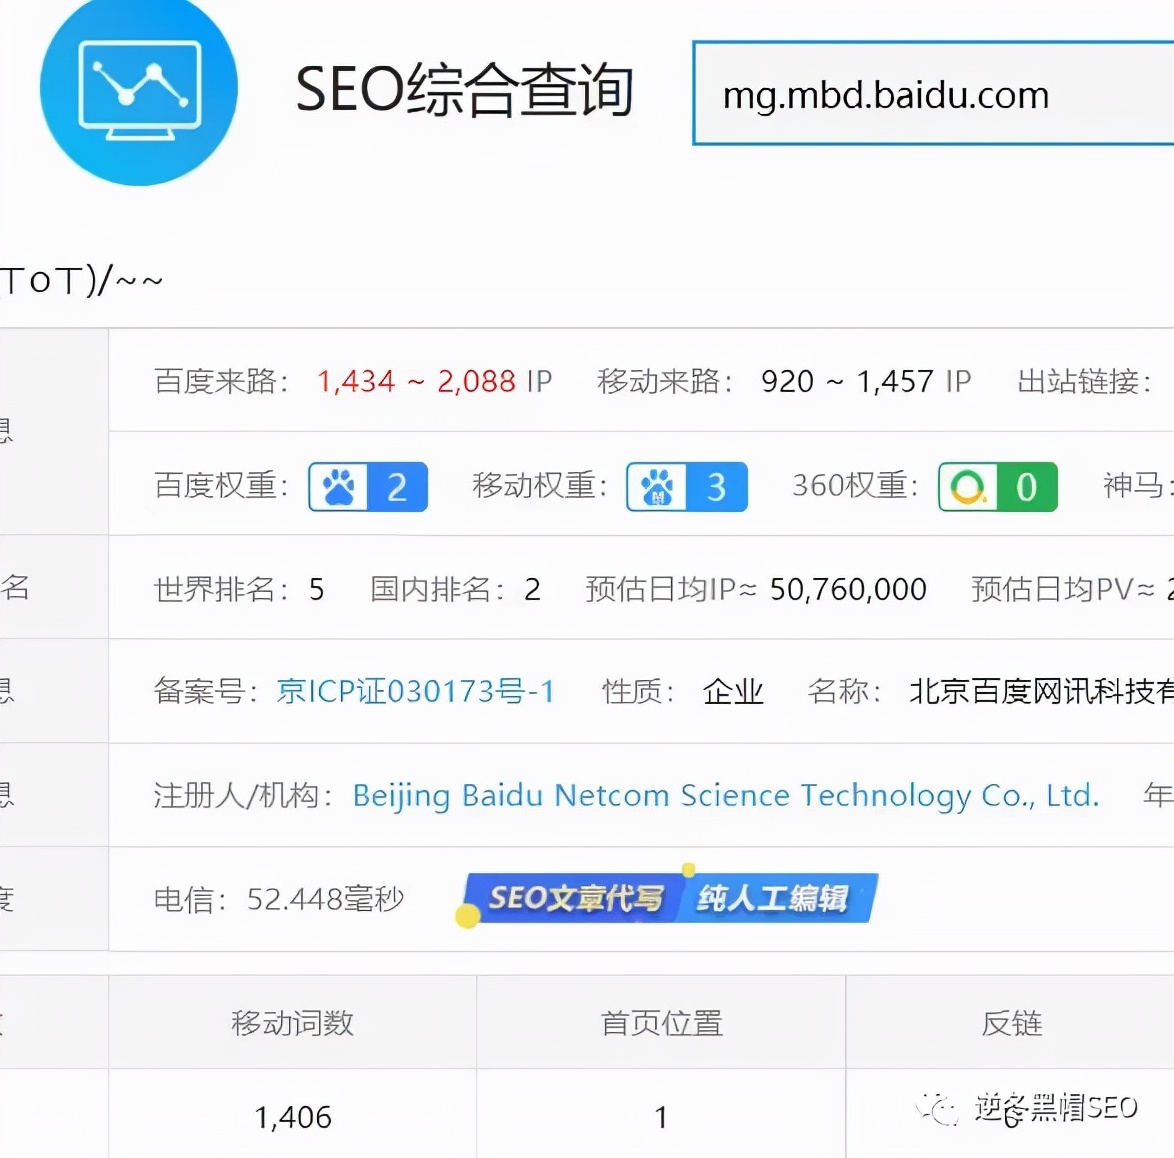The height and width of the screenshot is (1158, 1174).
Task: Expand the 神马 weight section
Action: (1135, 487)
